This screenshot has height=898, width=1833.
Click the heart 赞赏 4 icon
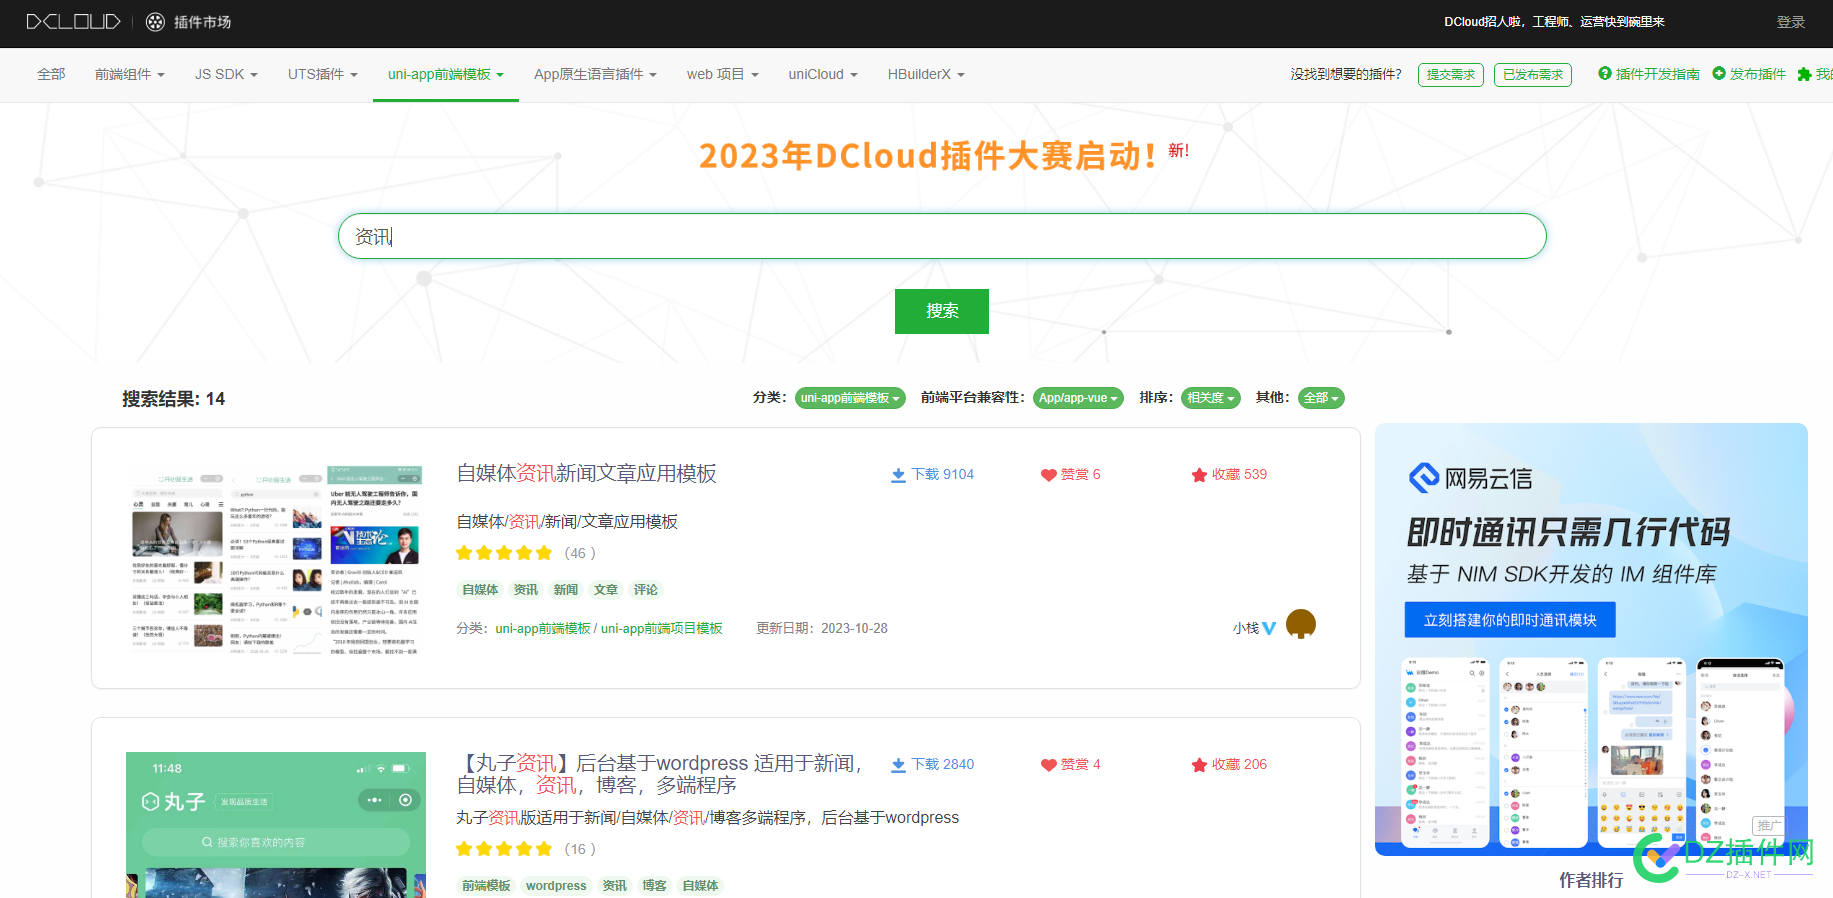(x=1048, y=765)
